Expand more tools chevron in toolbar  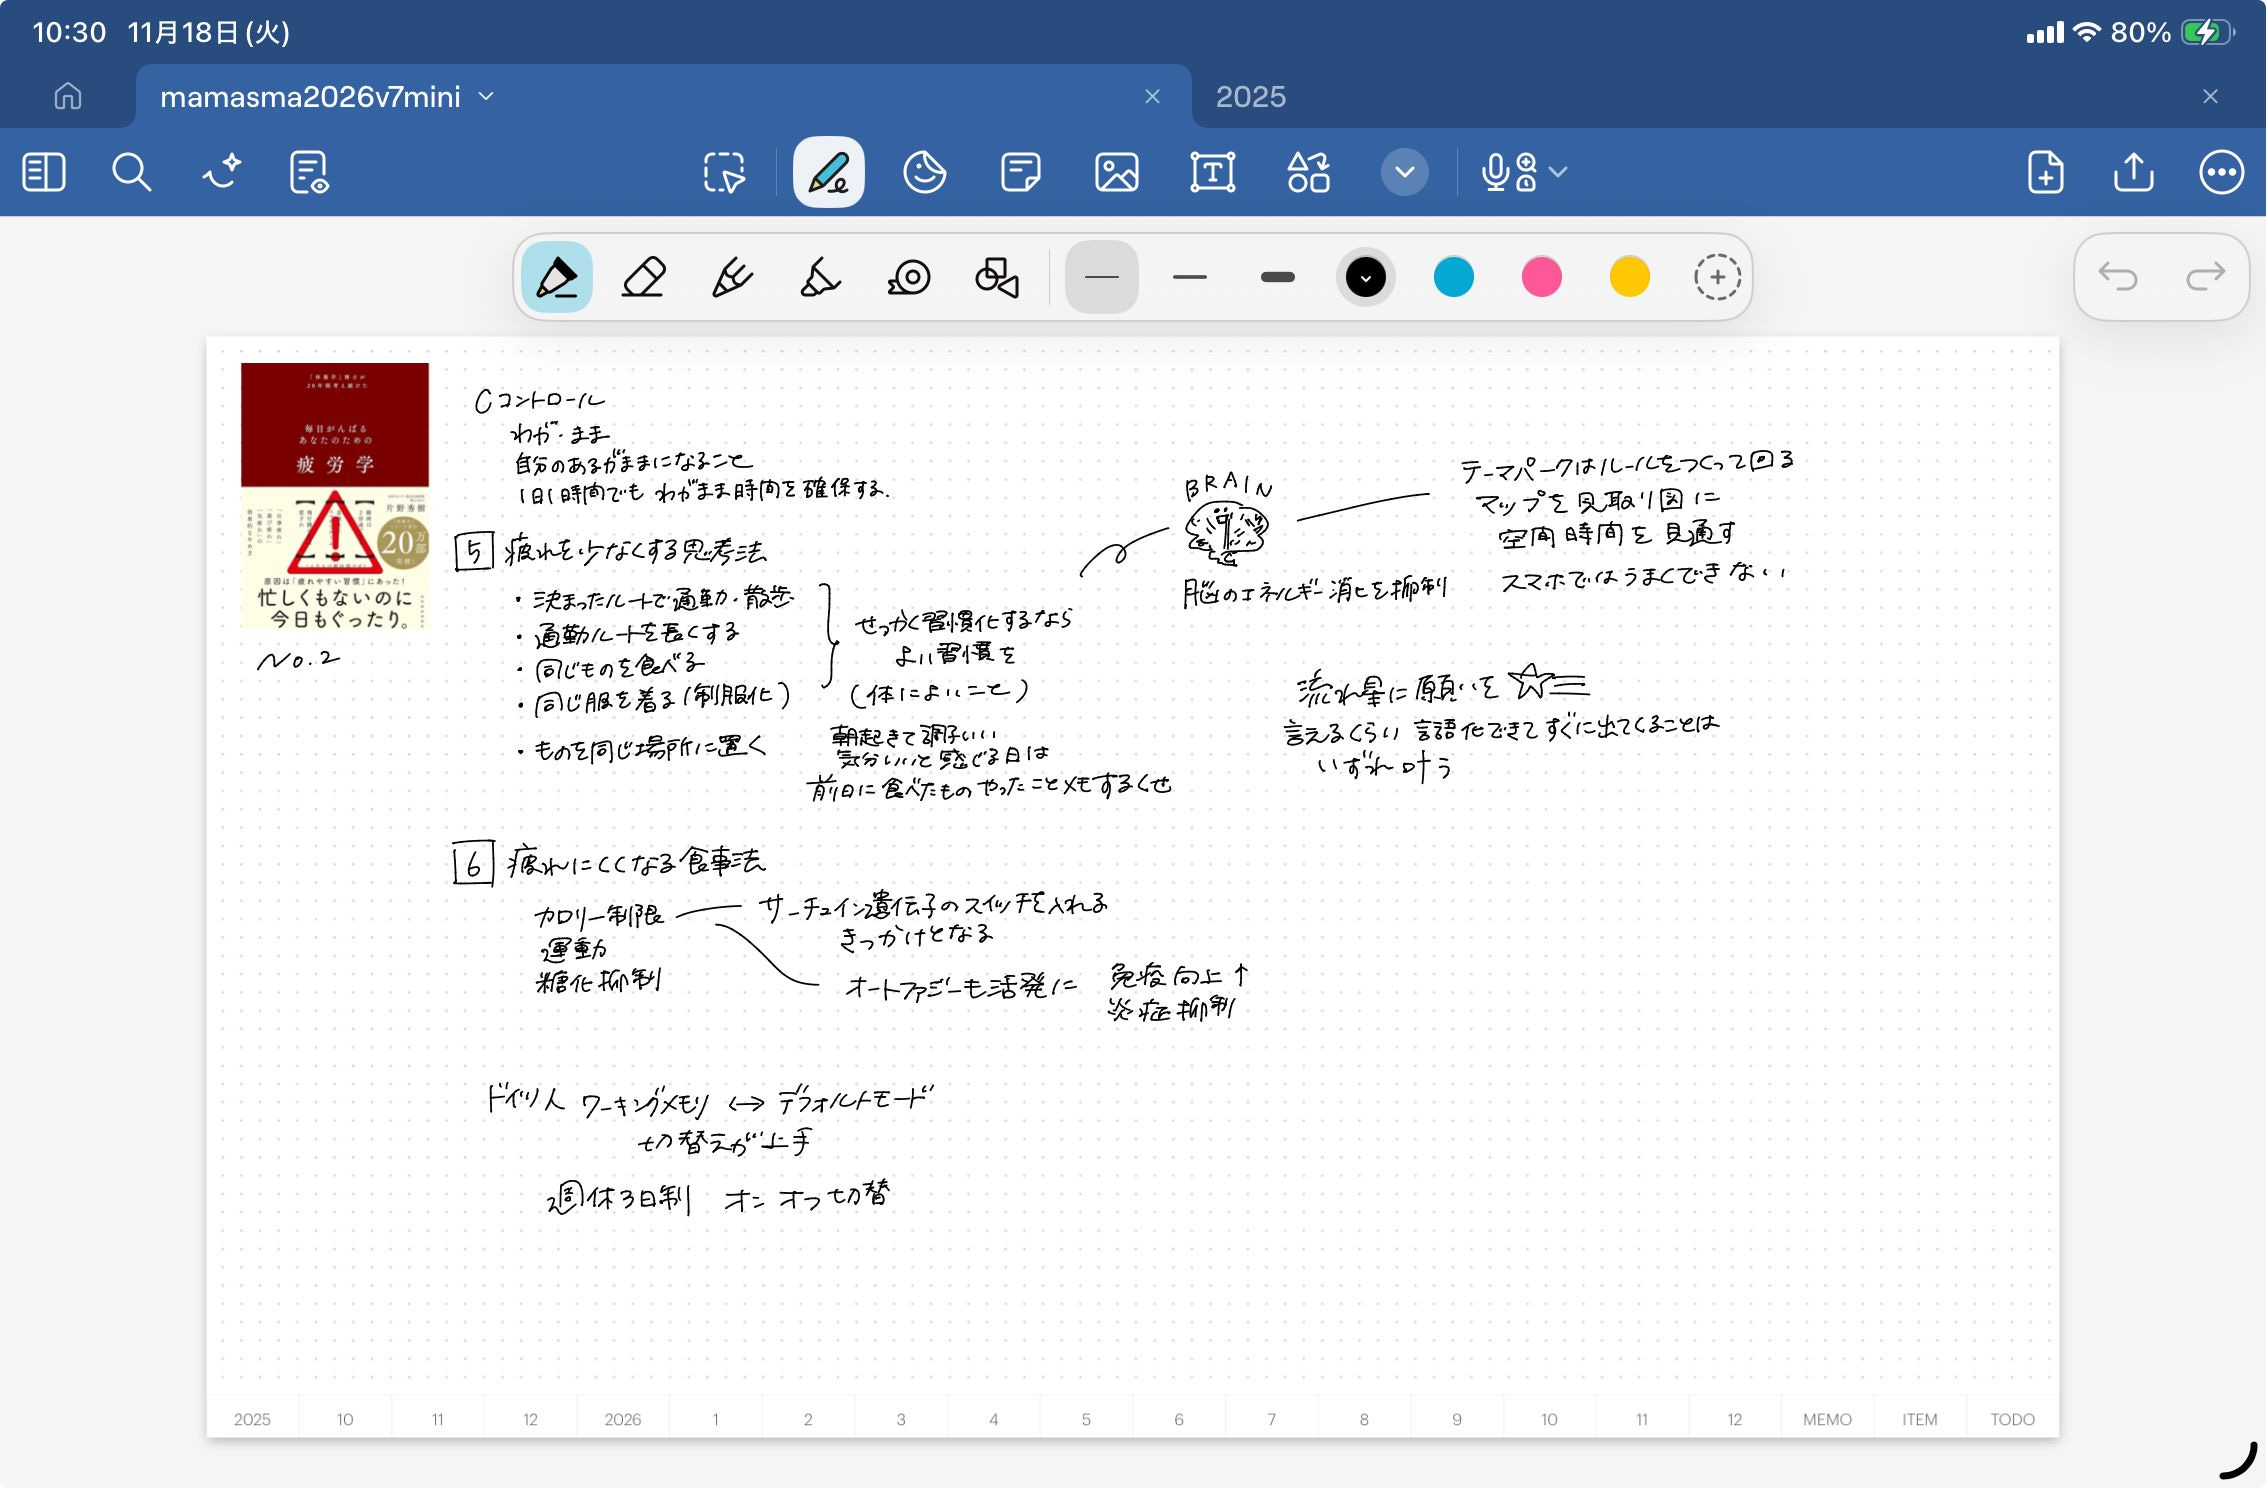pyautogui.click(x=1404, y=172)
